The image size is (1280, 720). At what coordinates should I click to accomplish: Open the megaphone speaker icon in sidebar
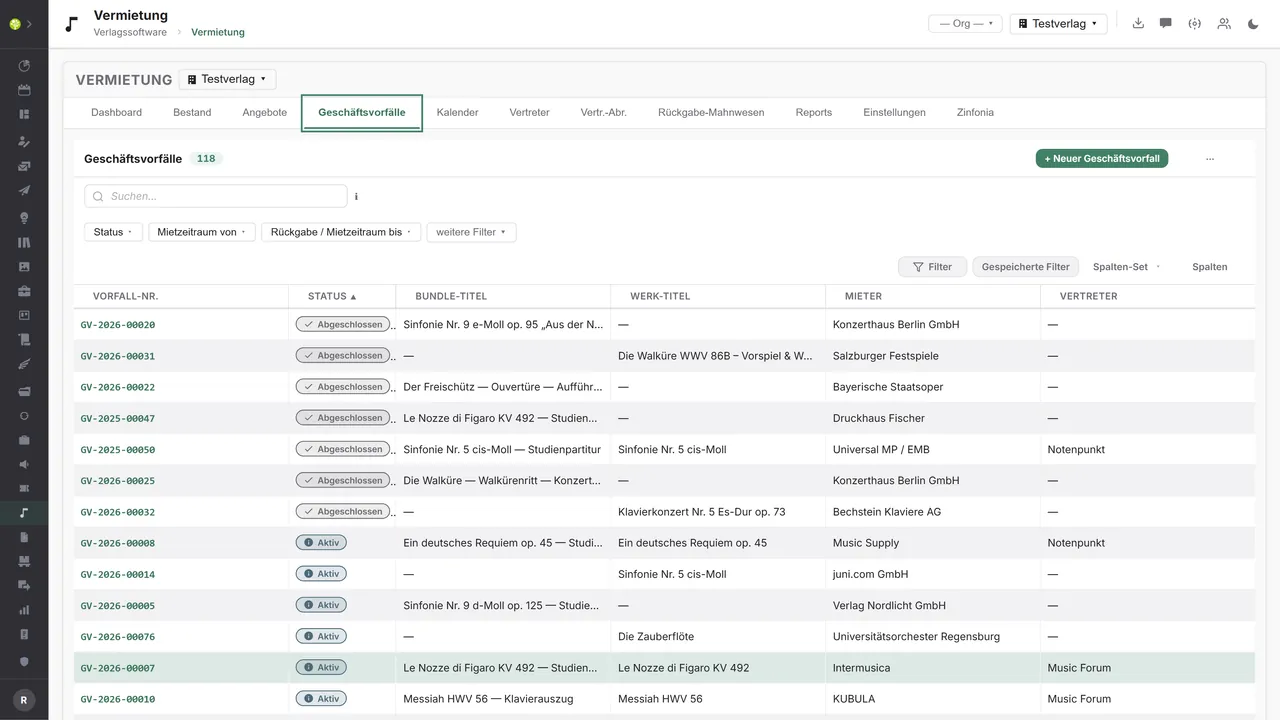click(24, 464)
